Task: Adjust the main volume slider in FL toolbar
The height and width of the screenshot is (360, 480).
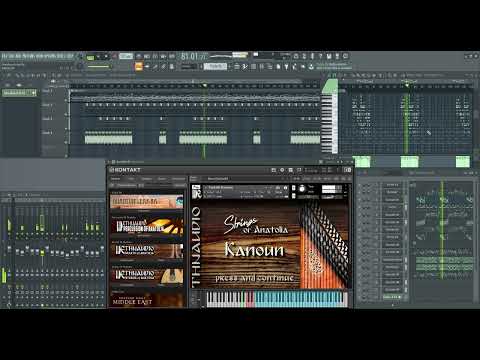Action: (x=99, y=67)
